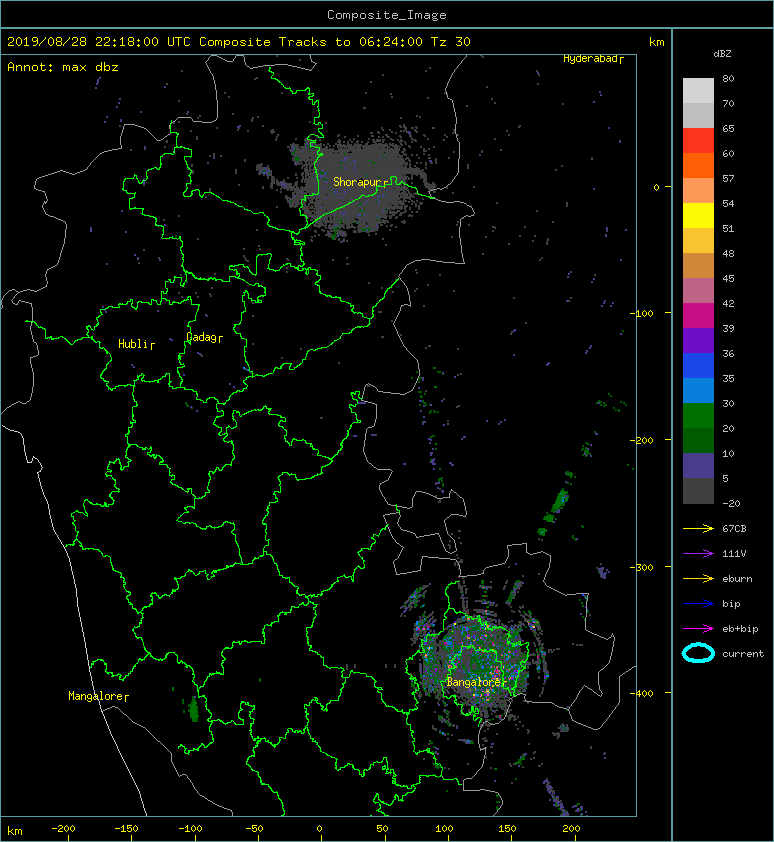Pick the dark charcoal swatch at scale bottom
The width and height of the screenshot is (774, 842).
698,491
